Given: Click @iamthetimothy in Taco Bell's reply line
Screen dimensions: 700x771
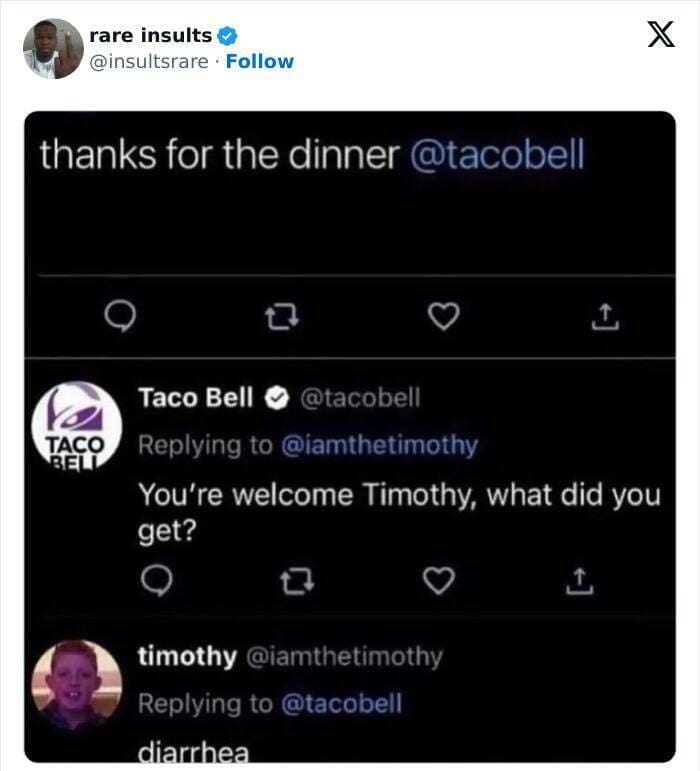Looking at the screenshot, I should tap(377, 445).
